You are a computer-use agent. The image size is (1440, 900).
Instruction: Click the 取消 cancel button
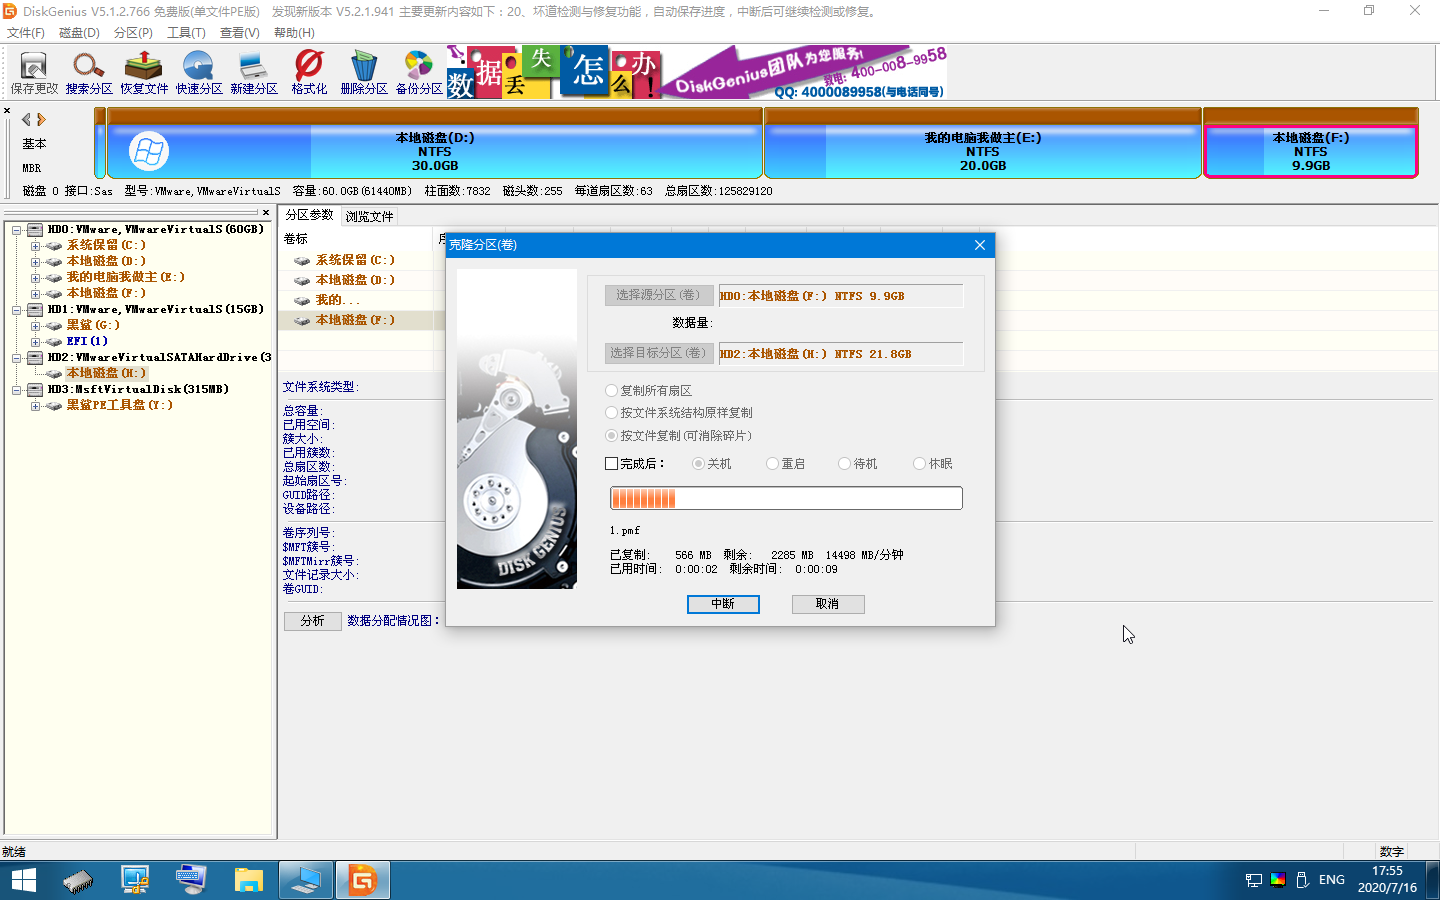click(827, 604)
